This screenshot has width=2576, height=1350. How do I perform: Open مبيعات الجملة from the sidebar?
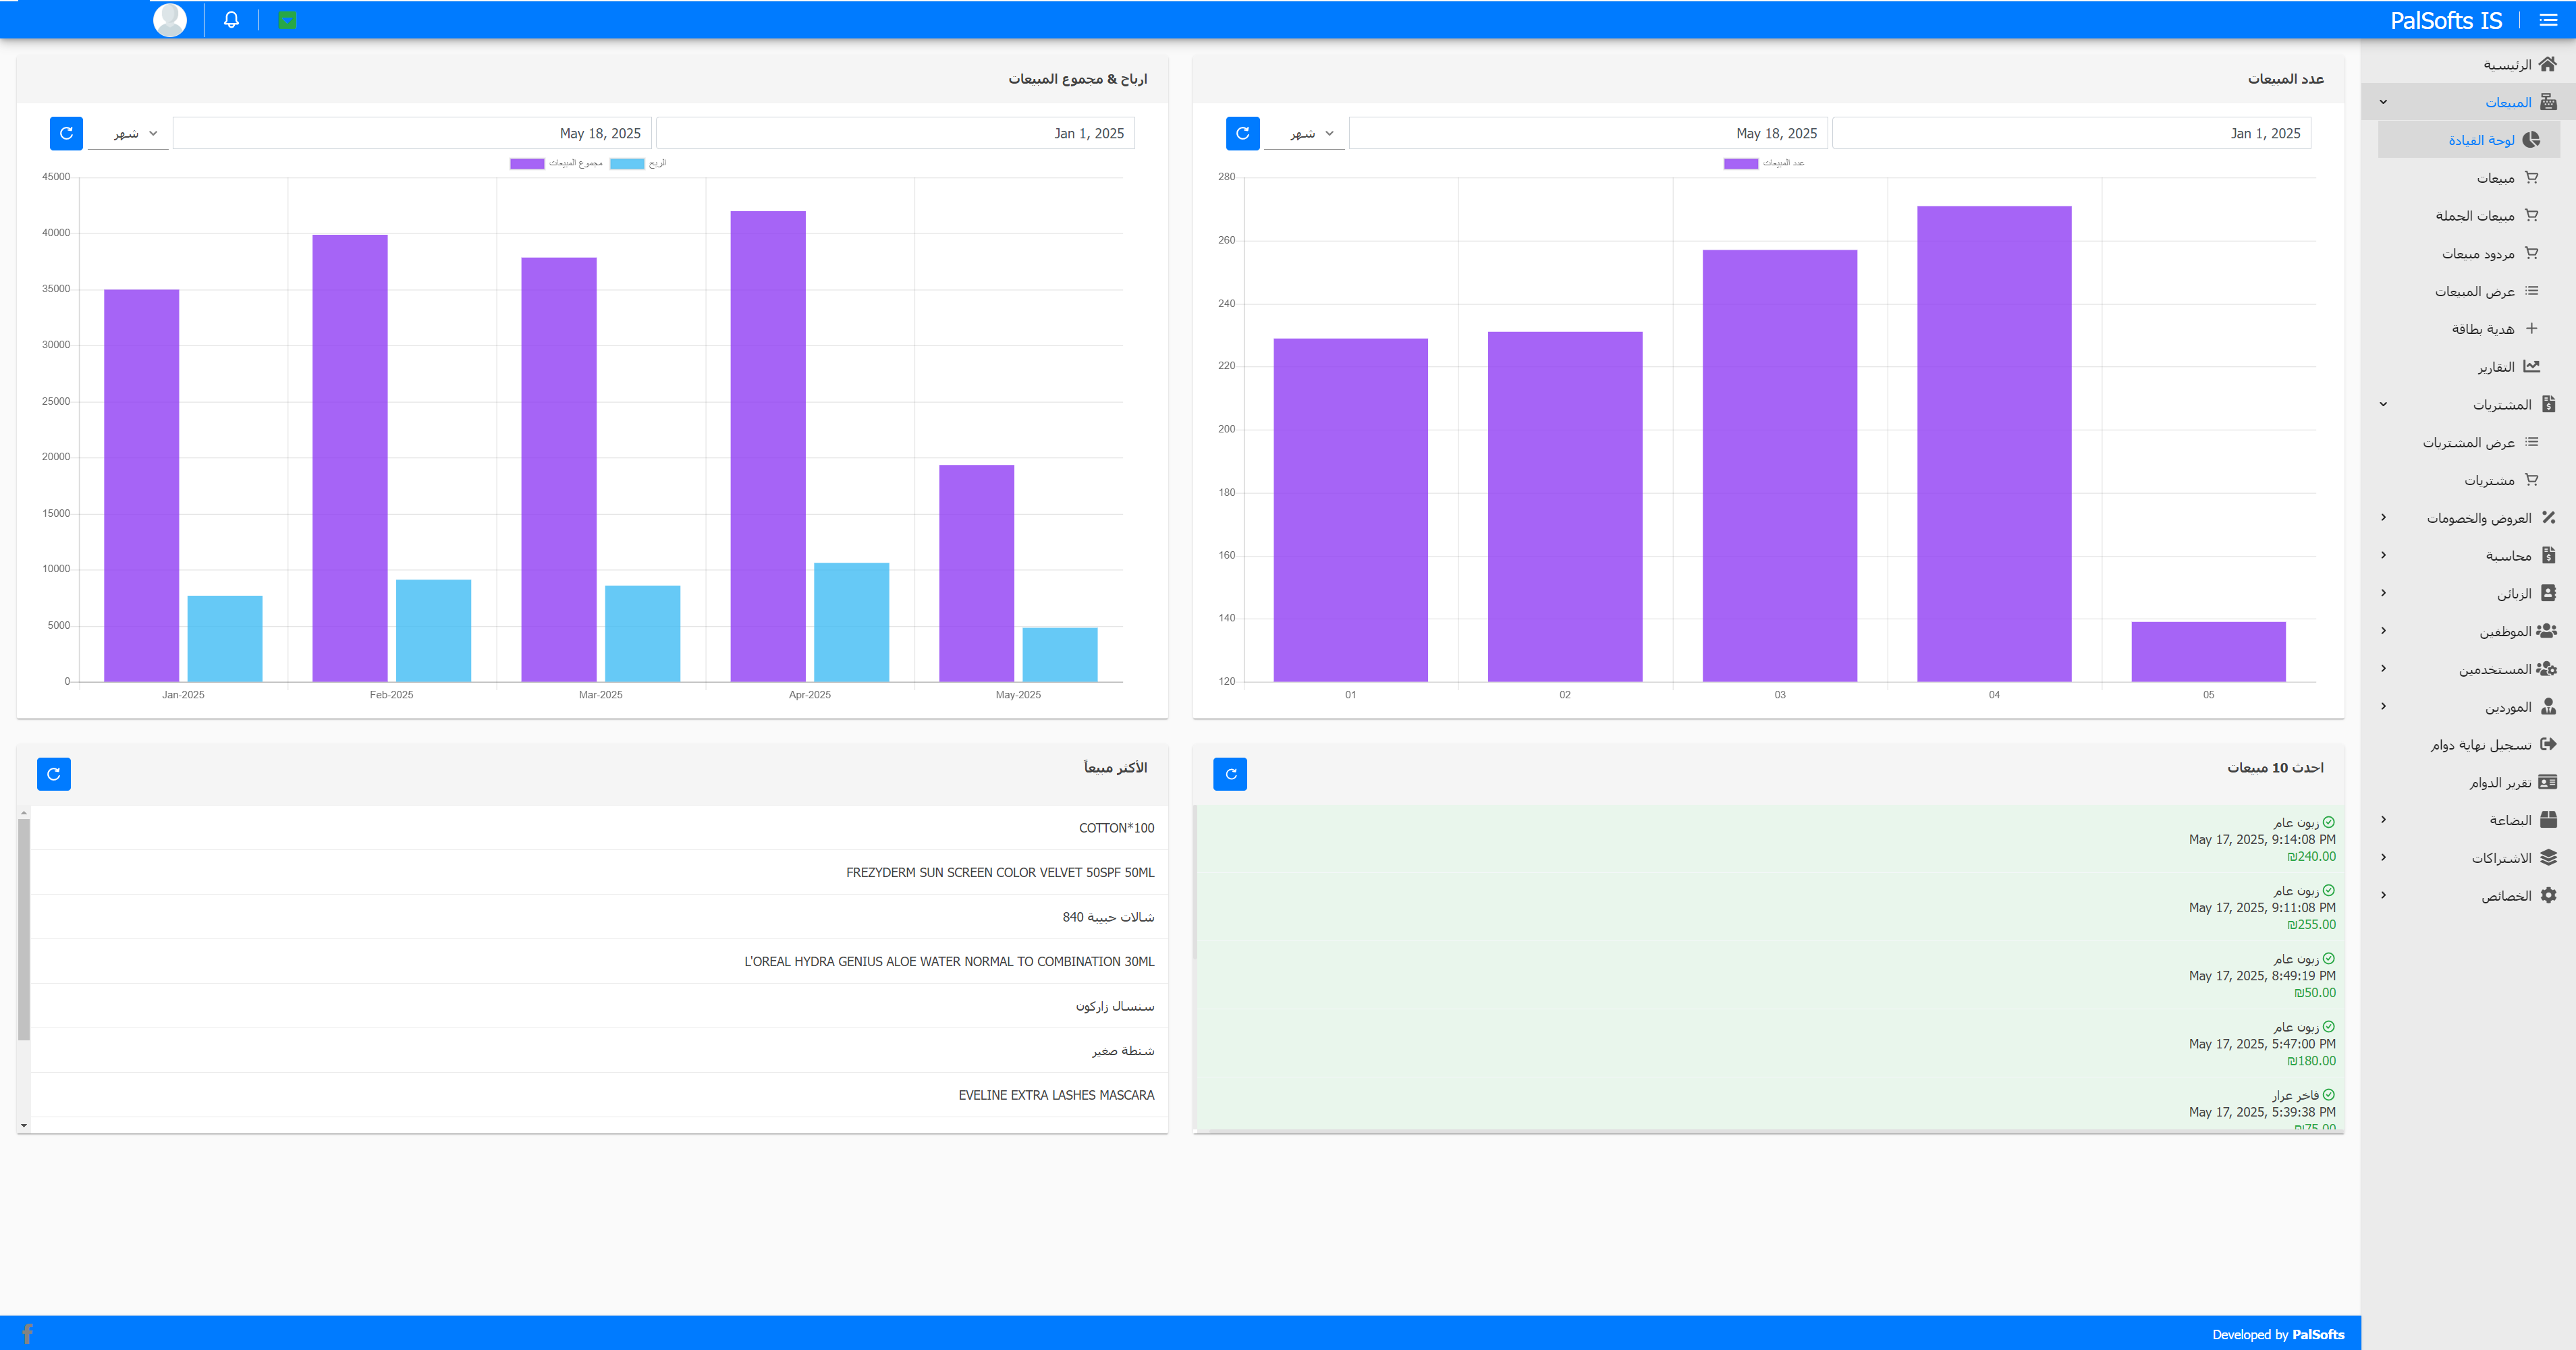tap(2475, 216)
